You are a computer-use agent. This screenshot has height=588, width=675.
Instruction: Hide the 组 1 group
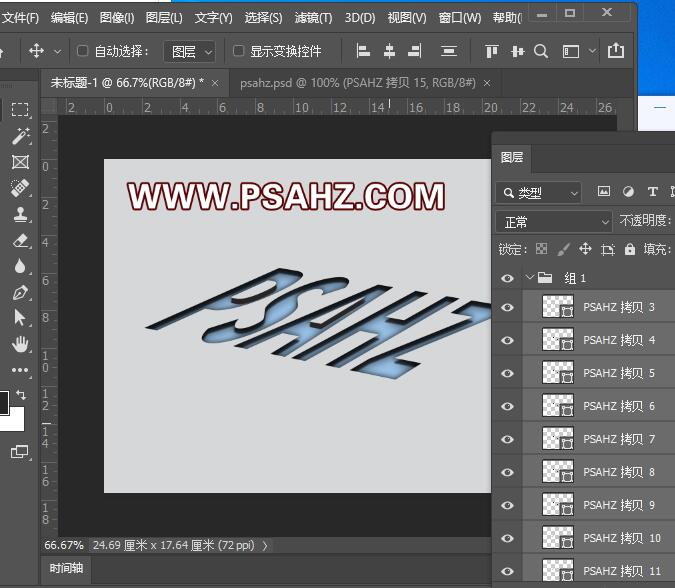508,279
